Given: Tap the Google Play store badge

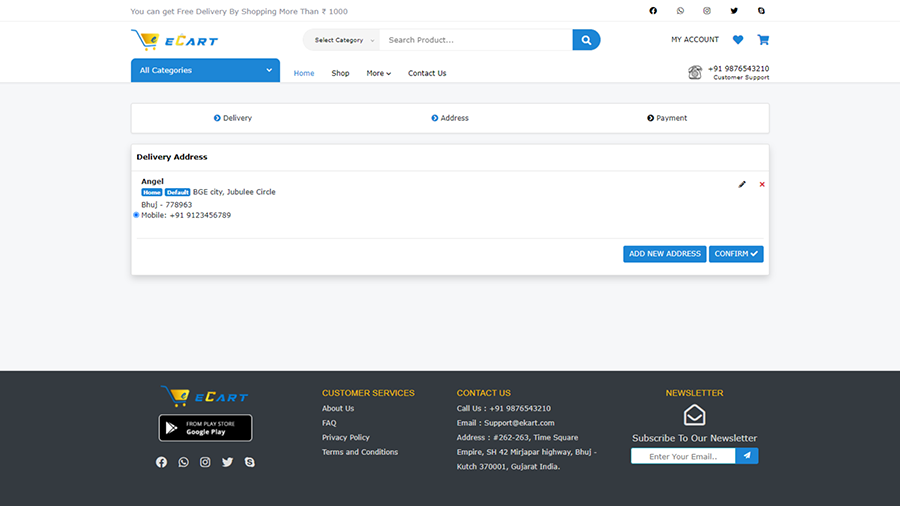Looking at the screenshot, I should point(205,428).
